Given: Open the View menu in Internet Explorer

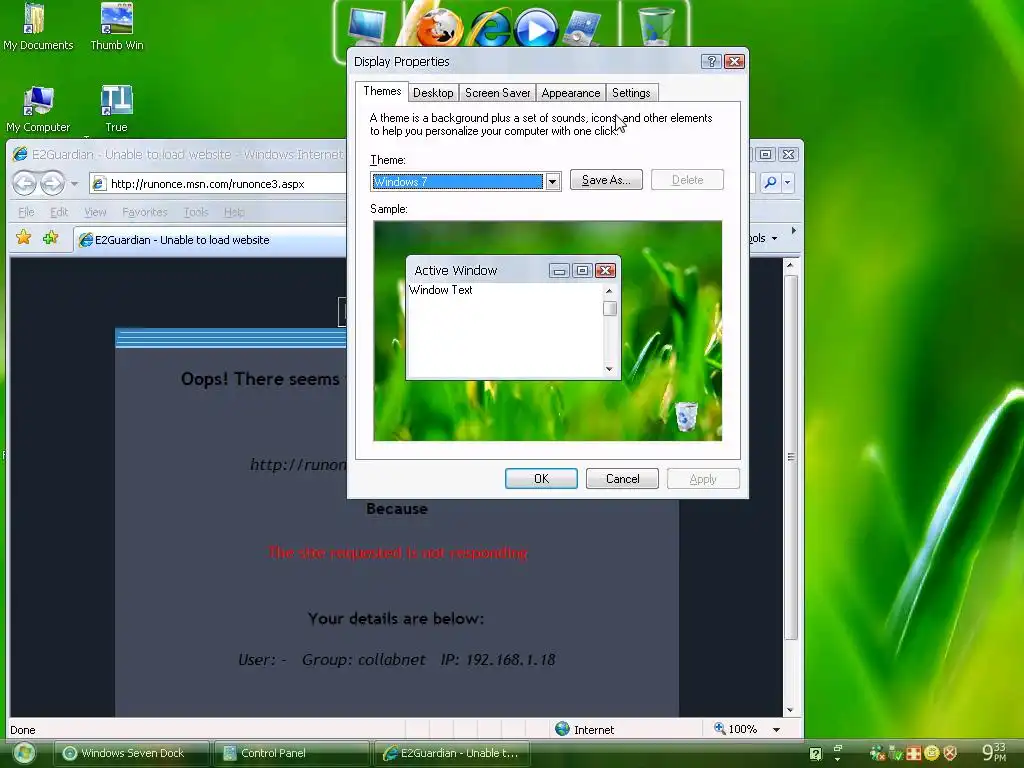Looking at the screenshot, I should point(95,212).
